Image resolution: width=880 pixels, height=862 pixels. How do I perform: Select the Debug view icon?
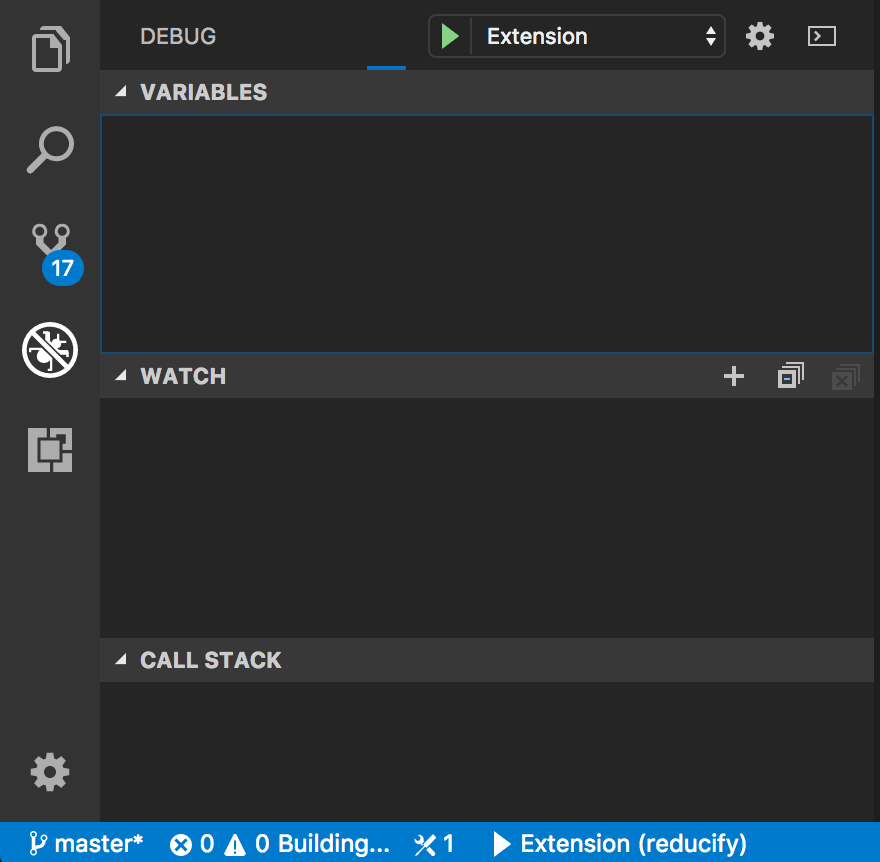coord(49,350)
